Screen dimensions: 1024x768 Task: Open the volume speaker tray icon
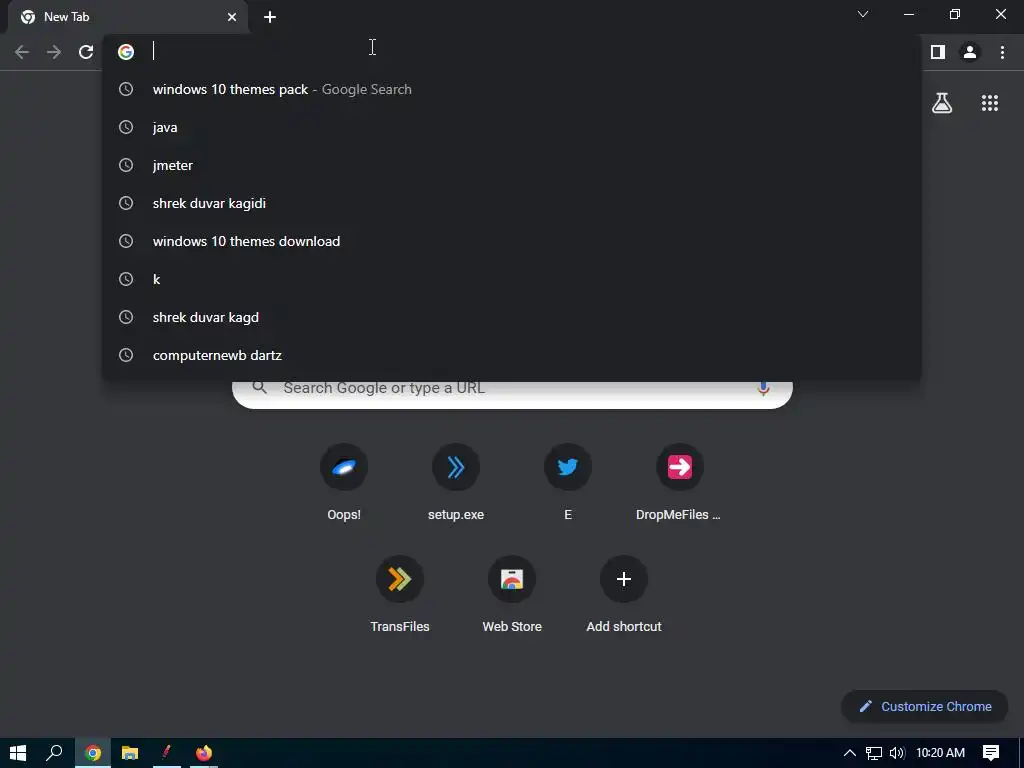click(897, 753)
